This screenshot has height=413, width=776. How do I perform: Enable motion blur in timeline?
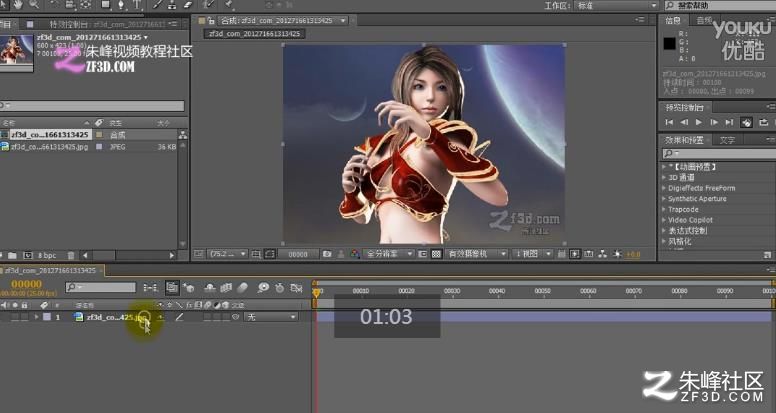coord(242,287)
